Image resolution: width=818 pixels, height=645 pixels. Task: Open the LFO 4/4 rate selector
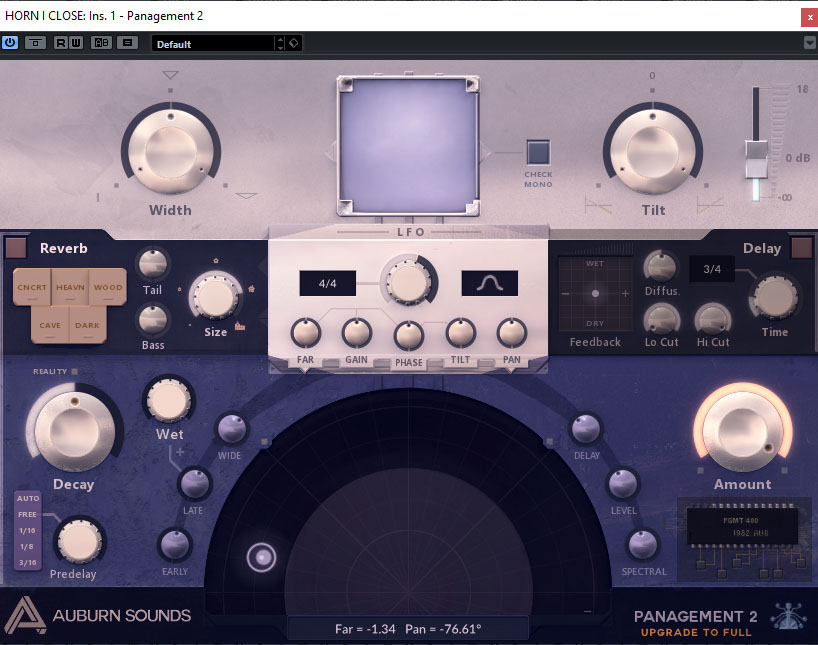pos(328,283)
